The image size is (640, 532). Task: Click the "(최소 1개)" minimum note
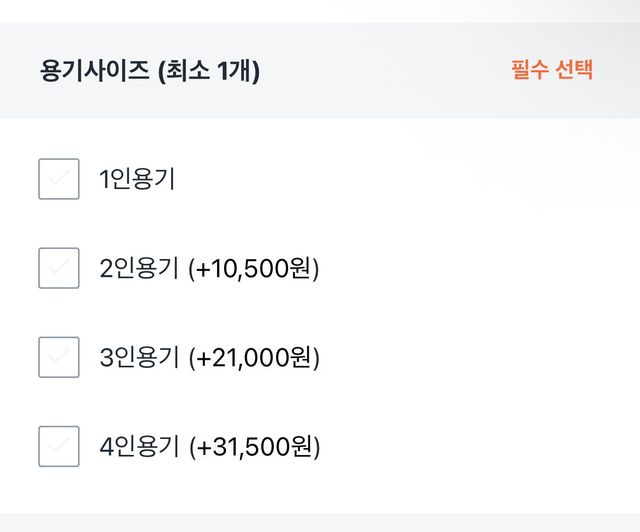209,72
